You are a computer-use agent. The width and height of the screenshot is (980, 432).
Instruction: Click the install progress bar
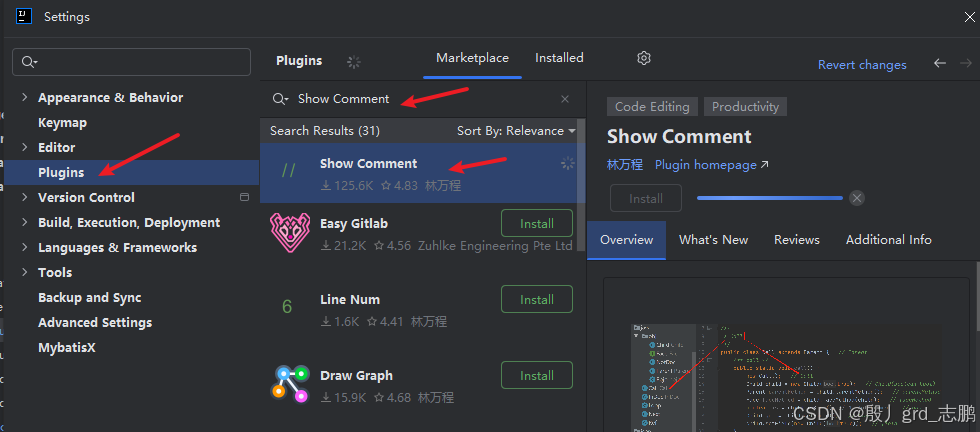[x=770, y=198]
